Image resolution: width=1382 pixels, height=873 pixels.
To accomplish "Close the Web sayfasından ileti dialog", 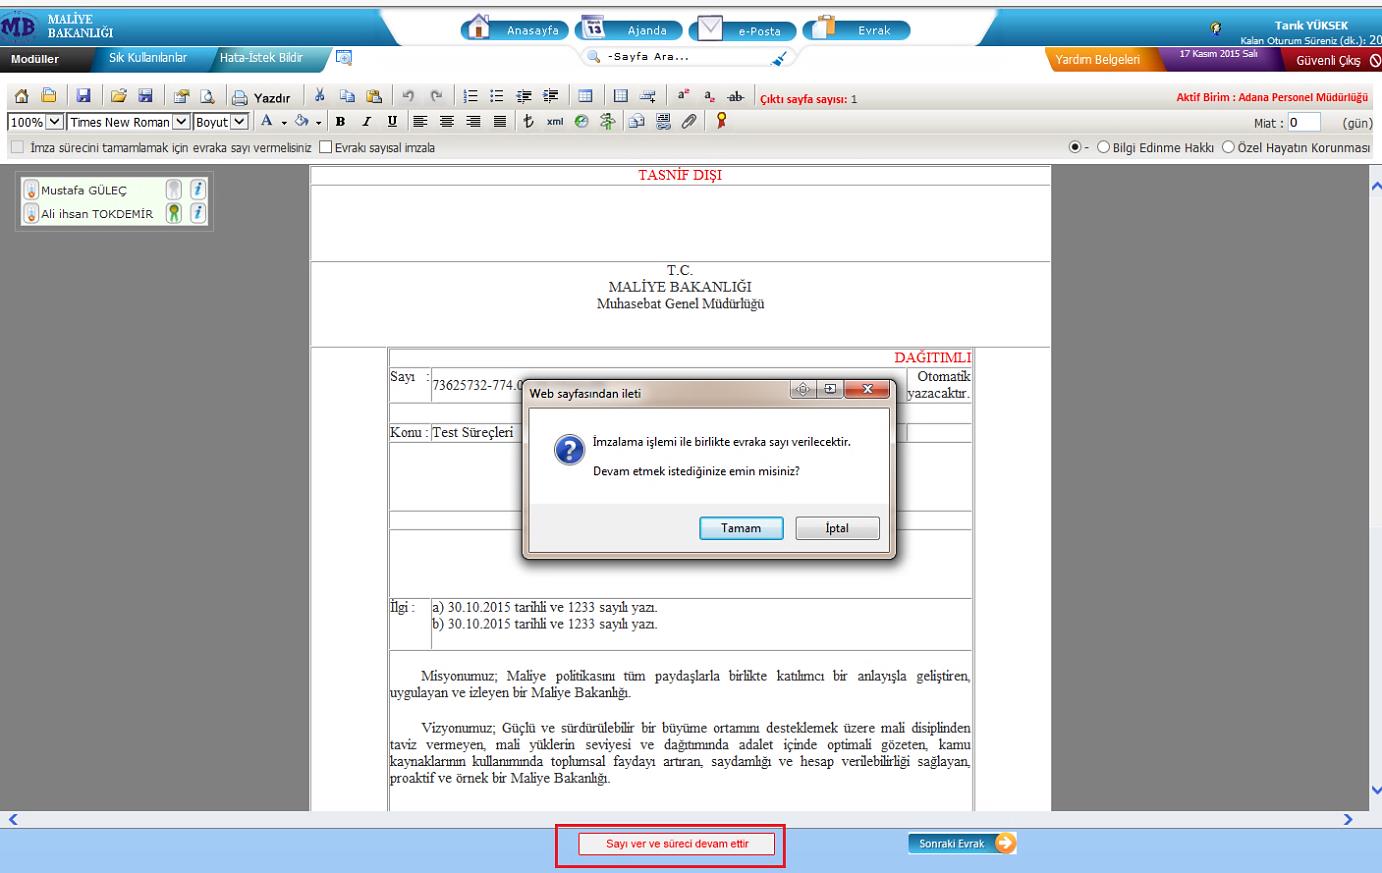I will (867, 390).
